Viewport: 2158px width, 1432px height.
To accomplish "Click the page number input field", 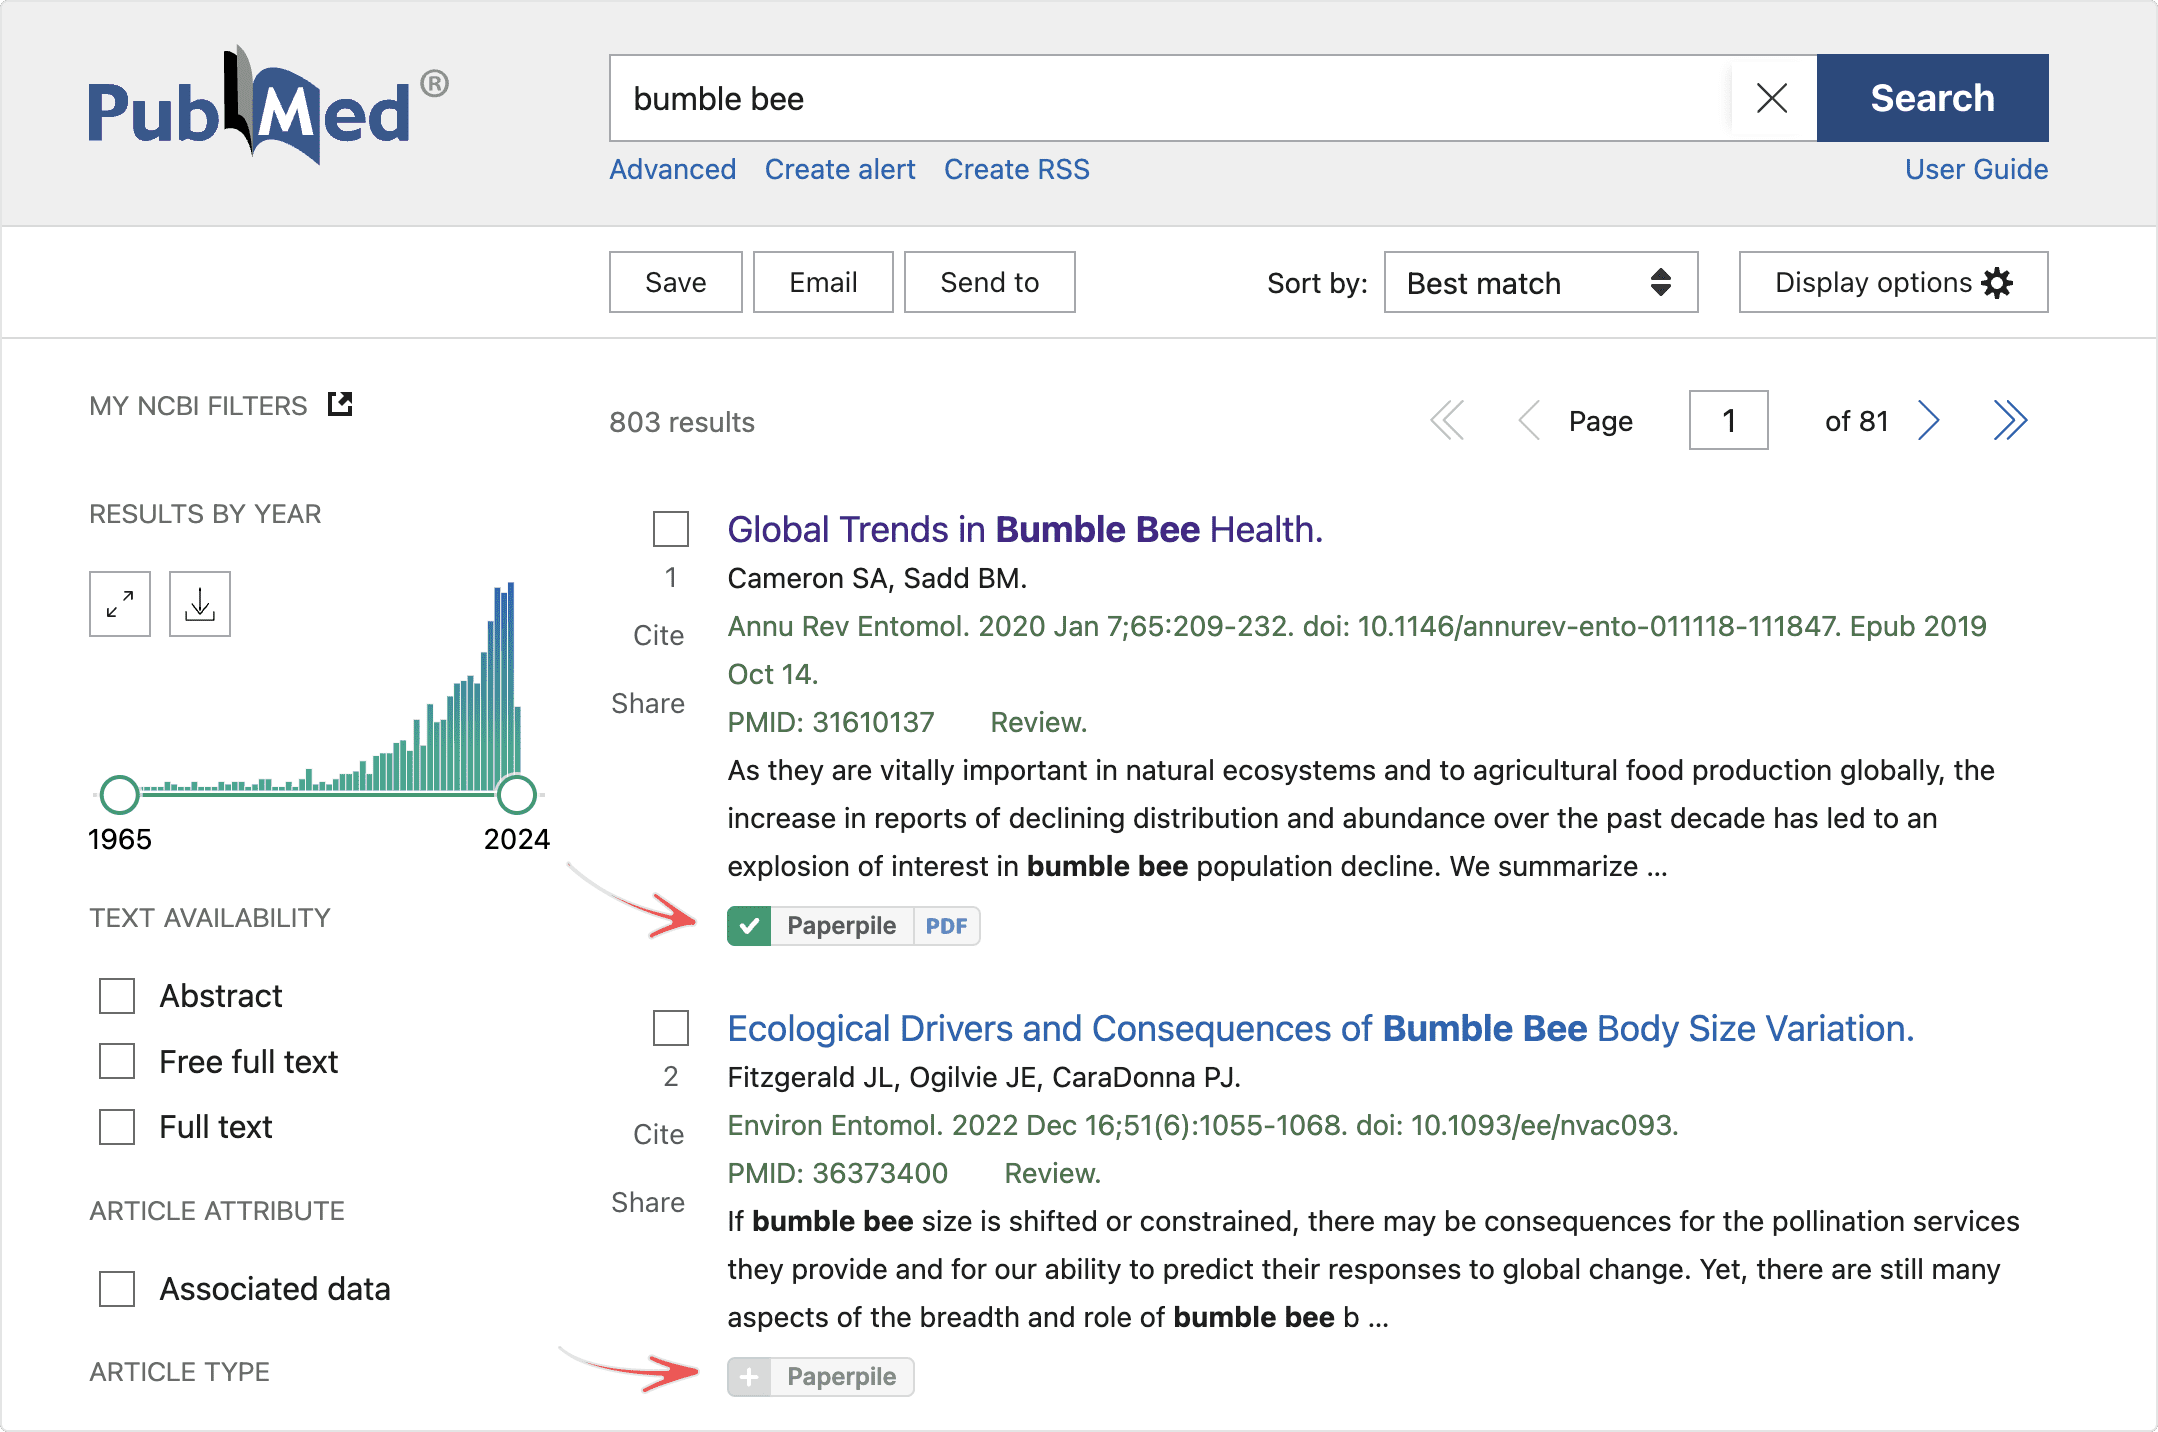I will tap(1727, 421).
